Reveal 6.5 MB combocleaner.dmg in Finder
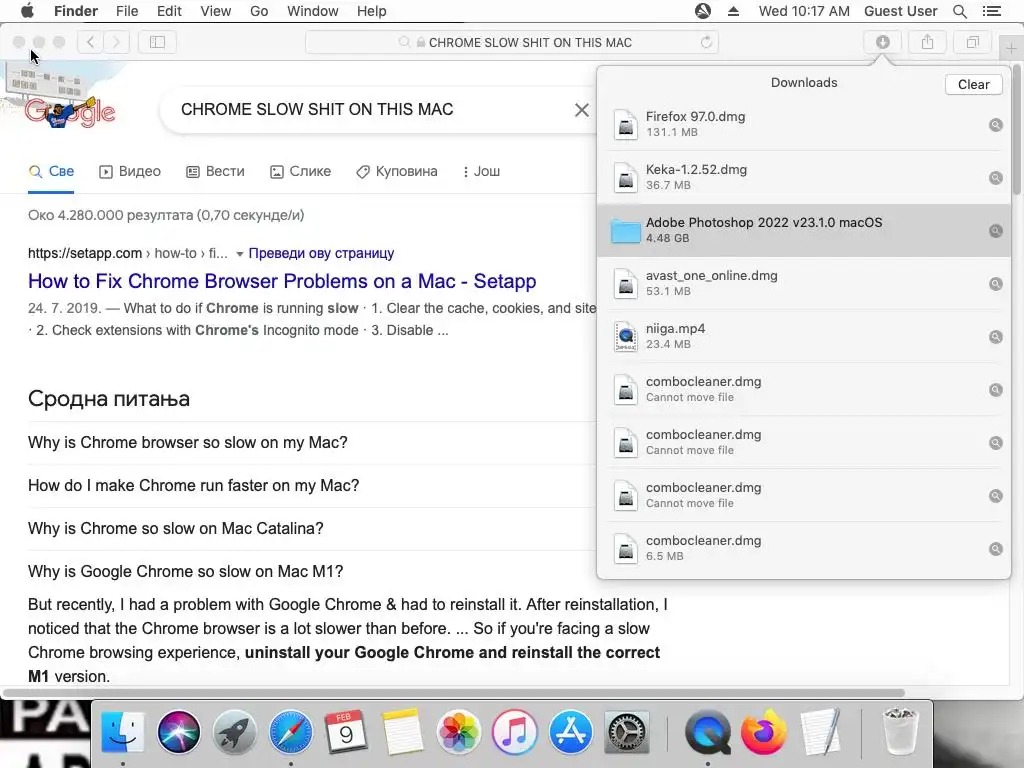 995,549
